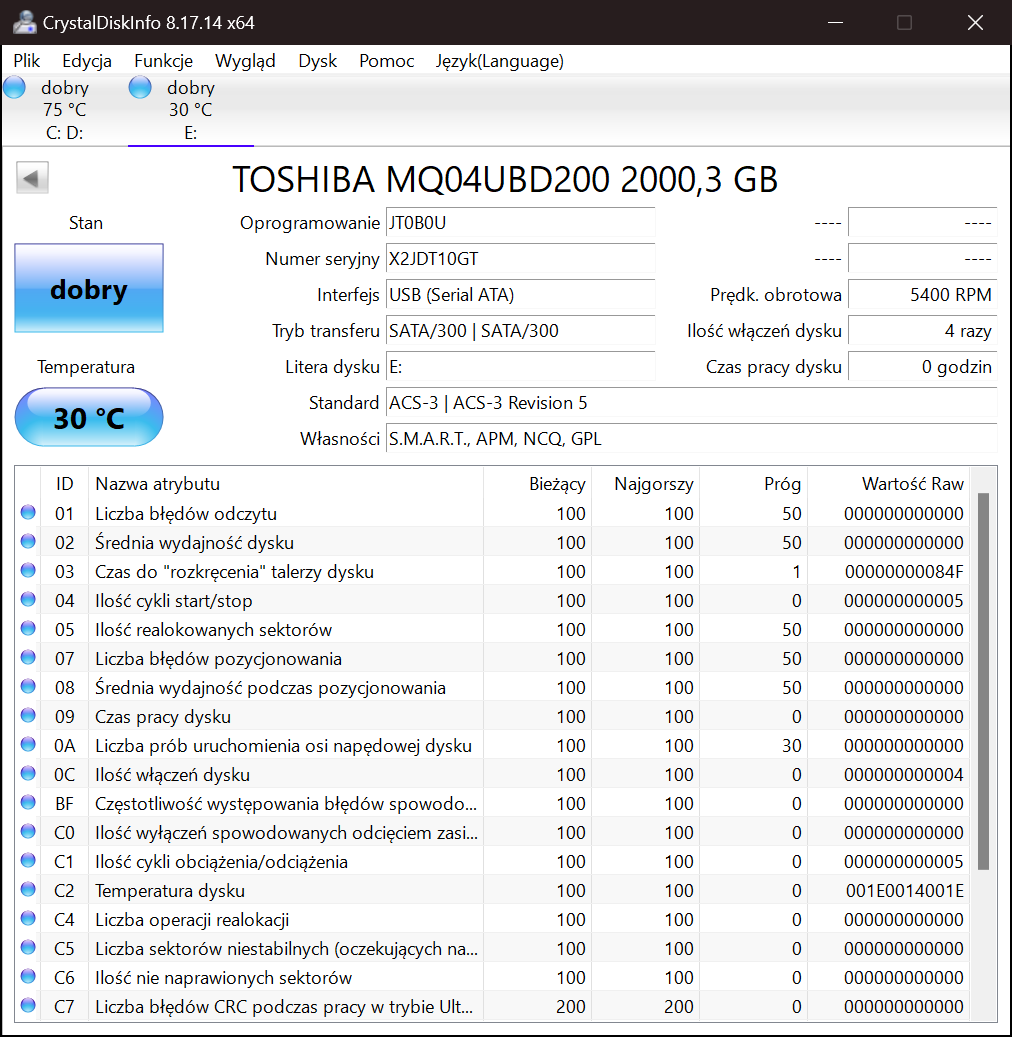Click status orb of attribute C2 row
Screen dimensions: 1012x1037
(x=28, y=890)
